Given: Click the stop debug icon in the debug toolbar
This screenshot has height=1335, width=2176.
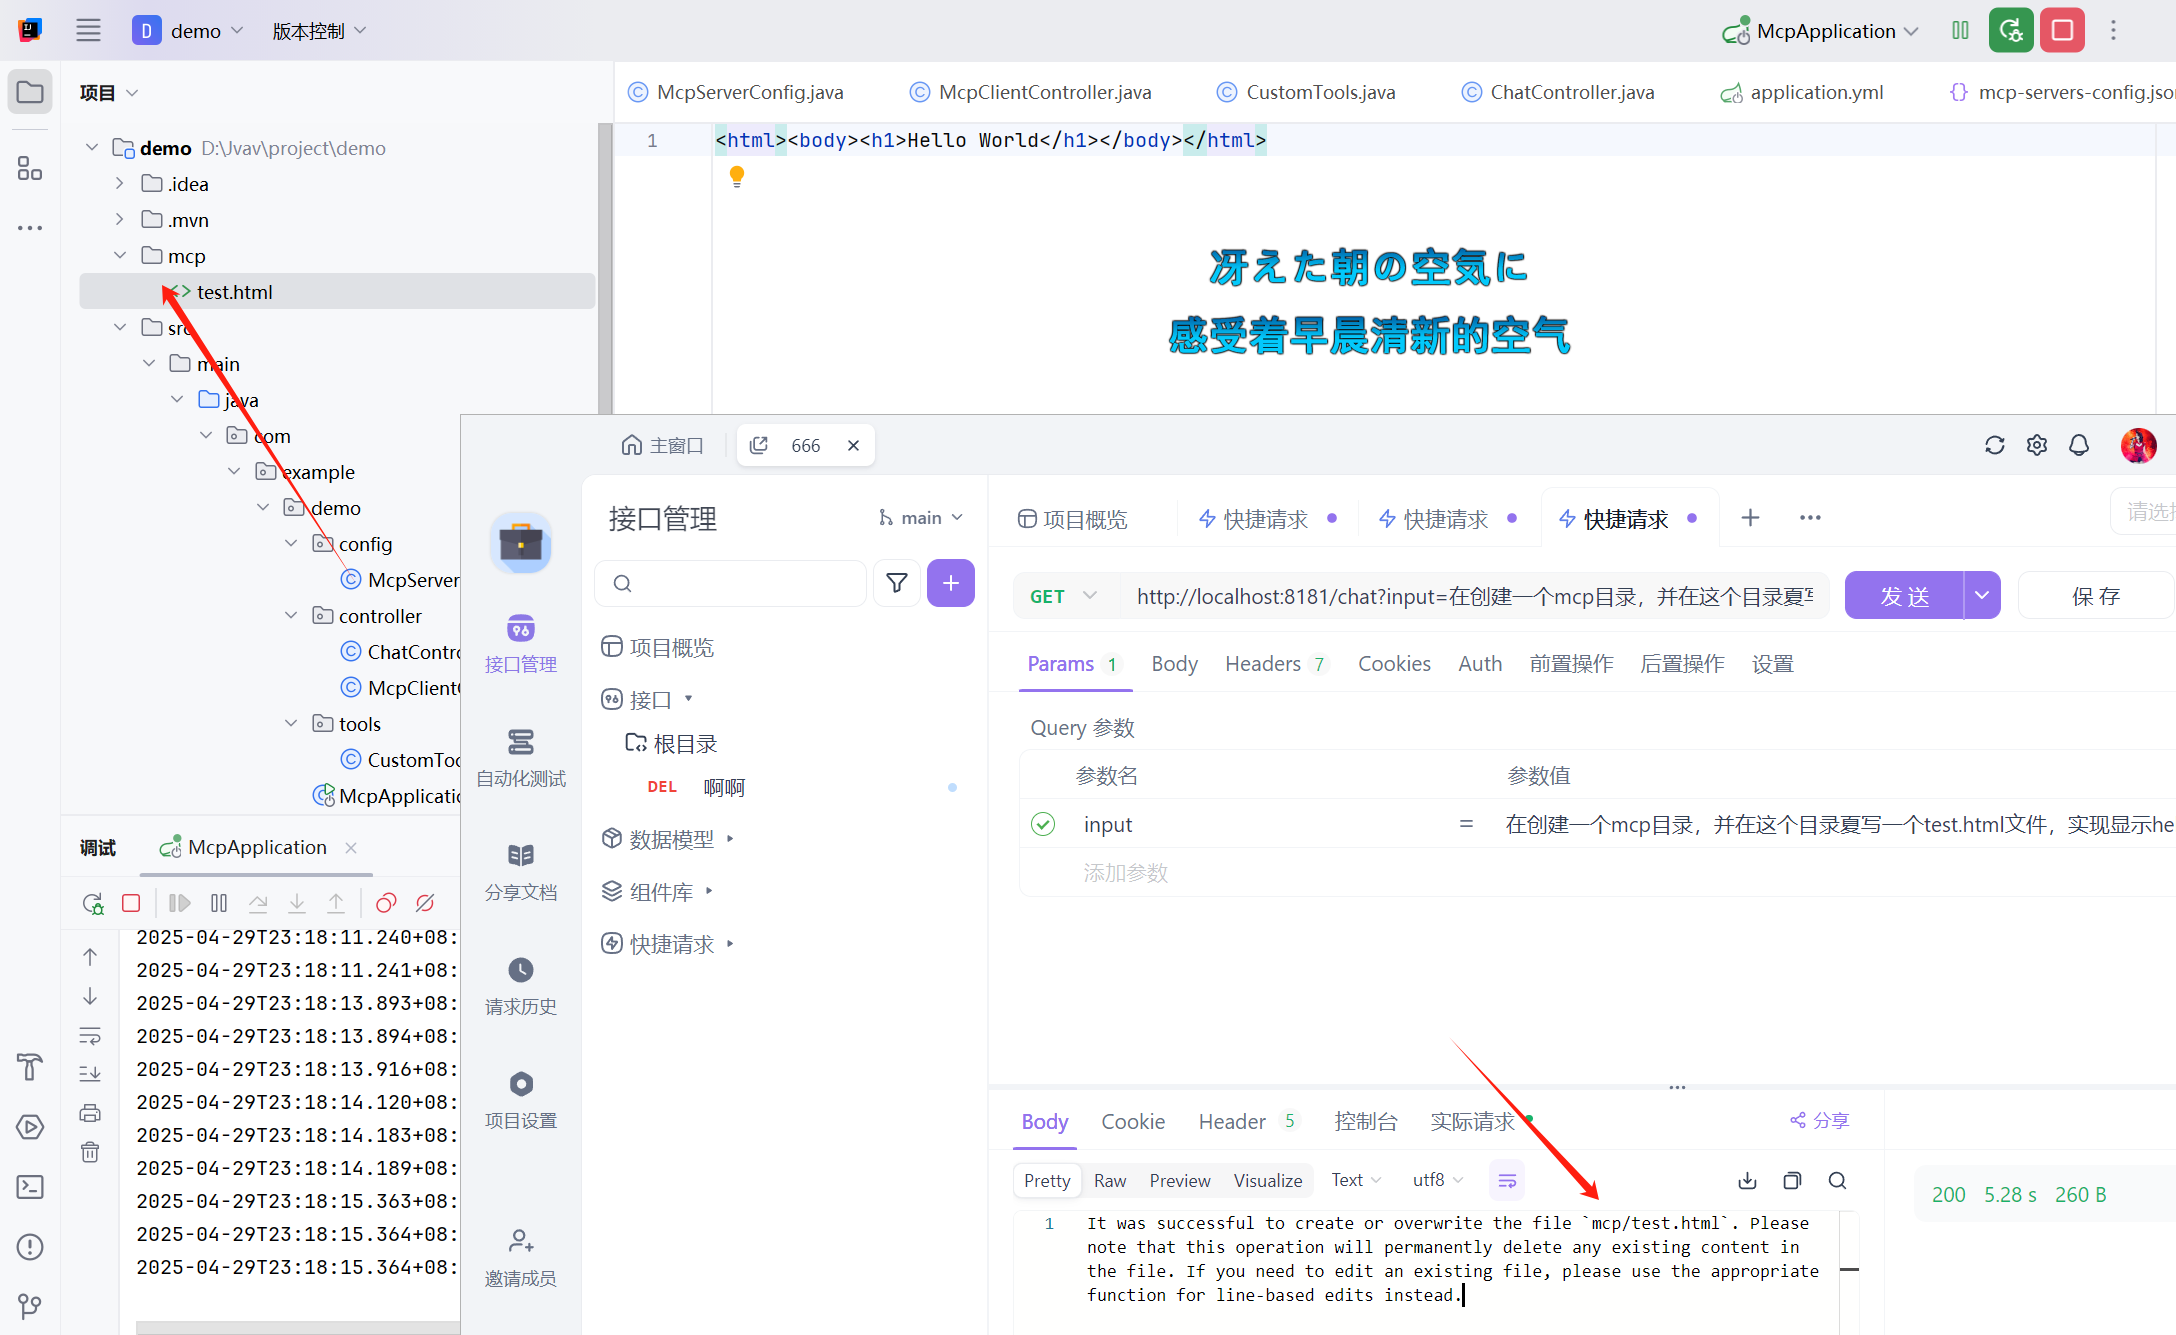Looking at the screenshot, I should coord(131,903).
